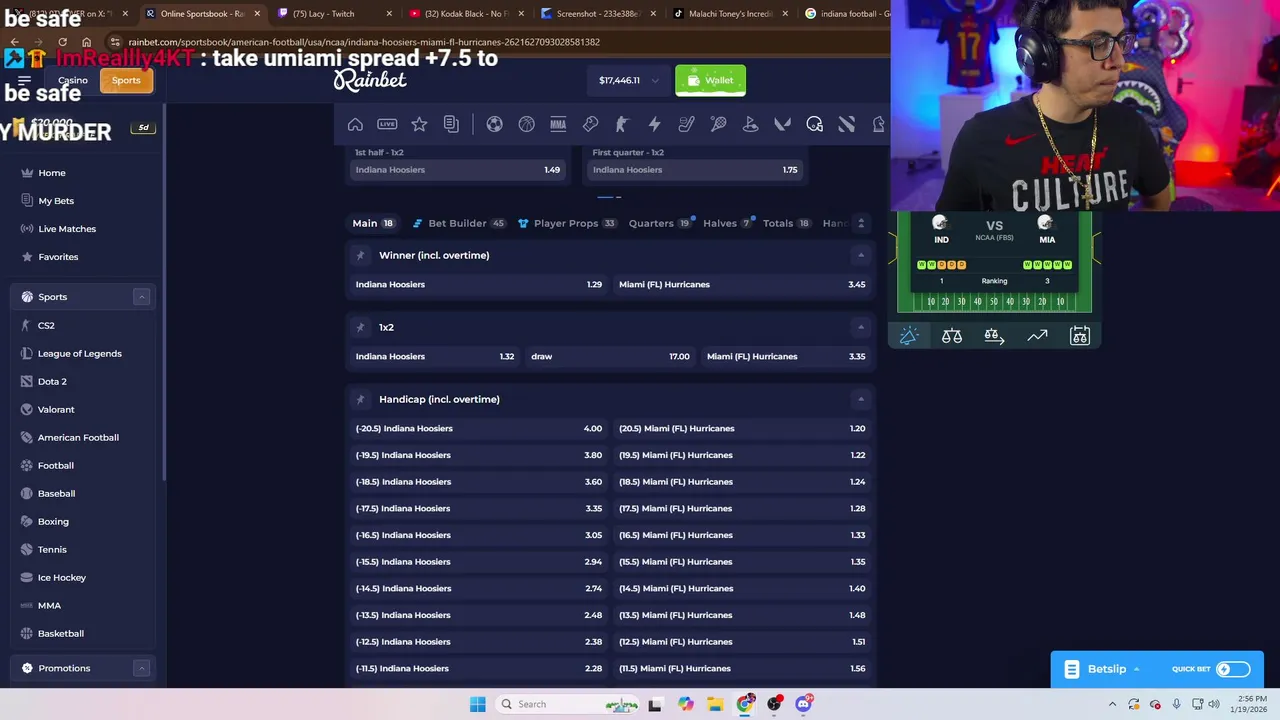Open the Windows Start button

(x=478, y=704)
